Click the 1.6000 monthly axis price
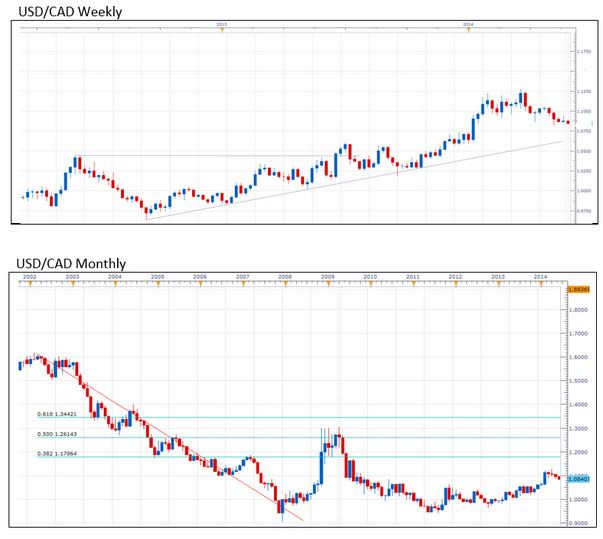 tap(578, 357)
